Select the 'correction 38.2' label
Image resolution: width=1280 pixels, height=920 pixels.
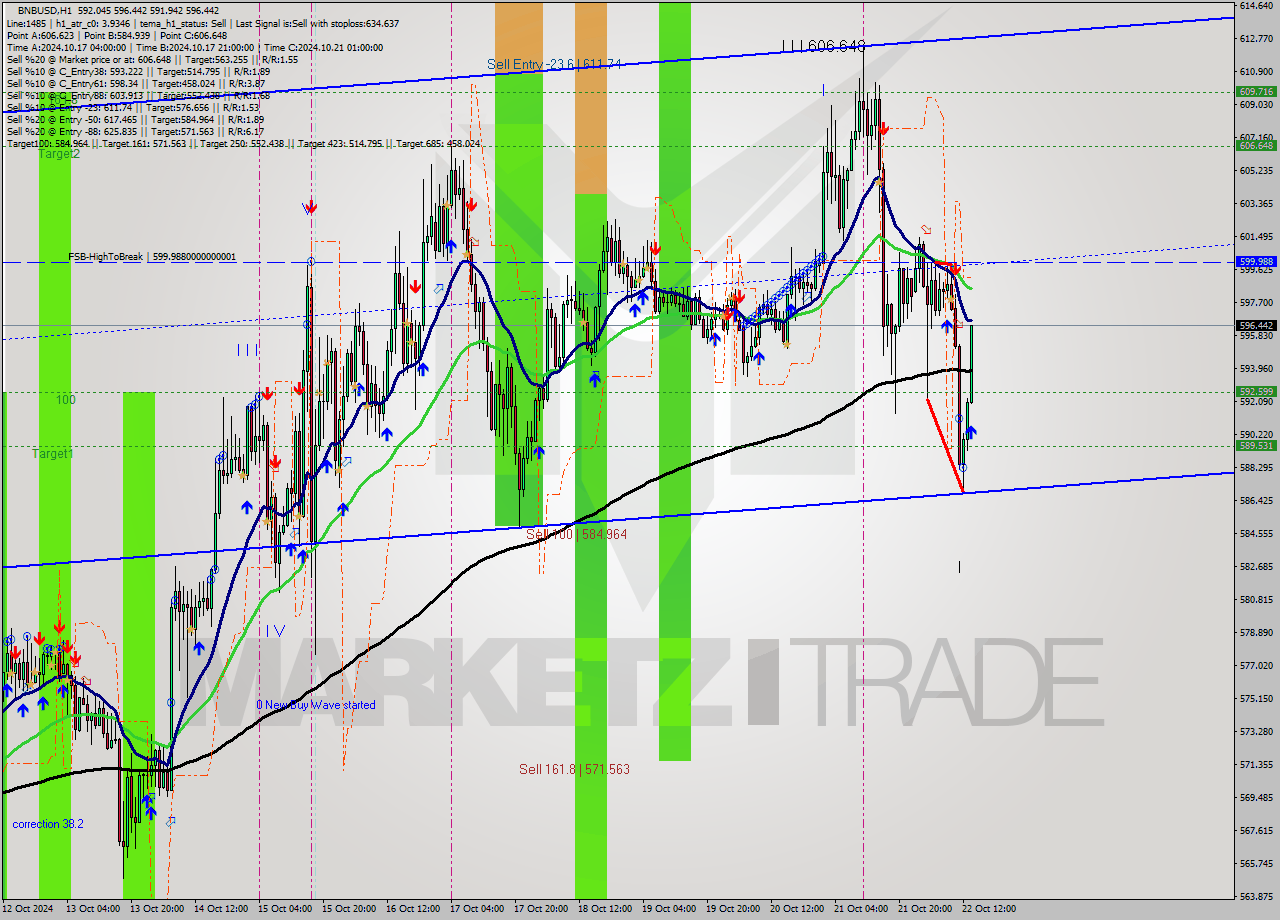[x=48, y=824]
